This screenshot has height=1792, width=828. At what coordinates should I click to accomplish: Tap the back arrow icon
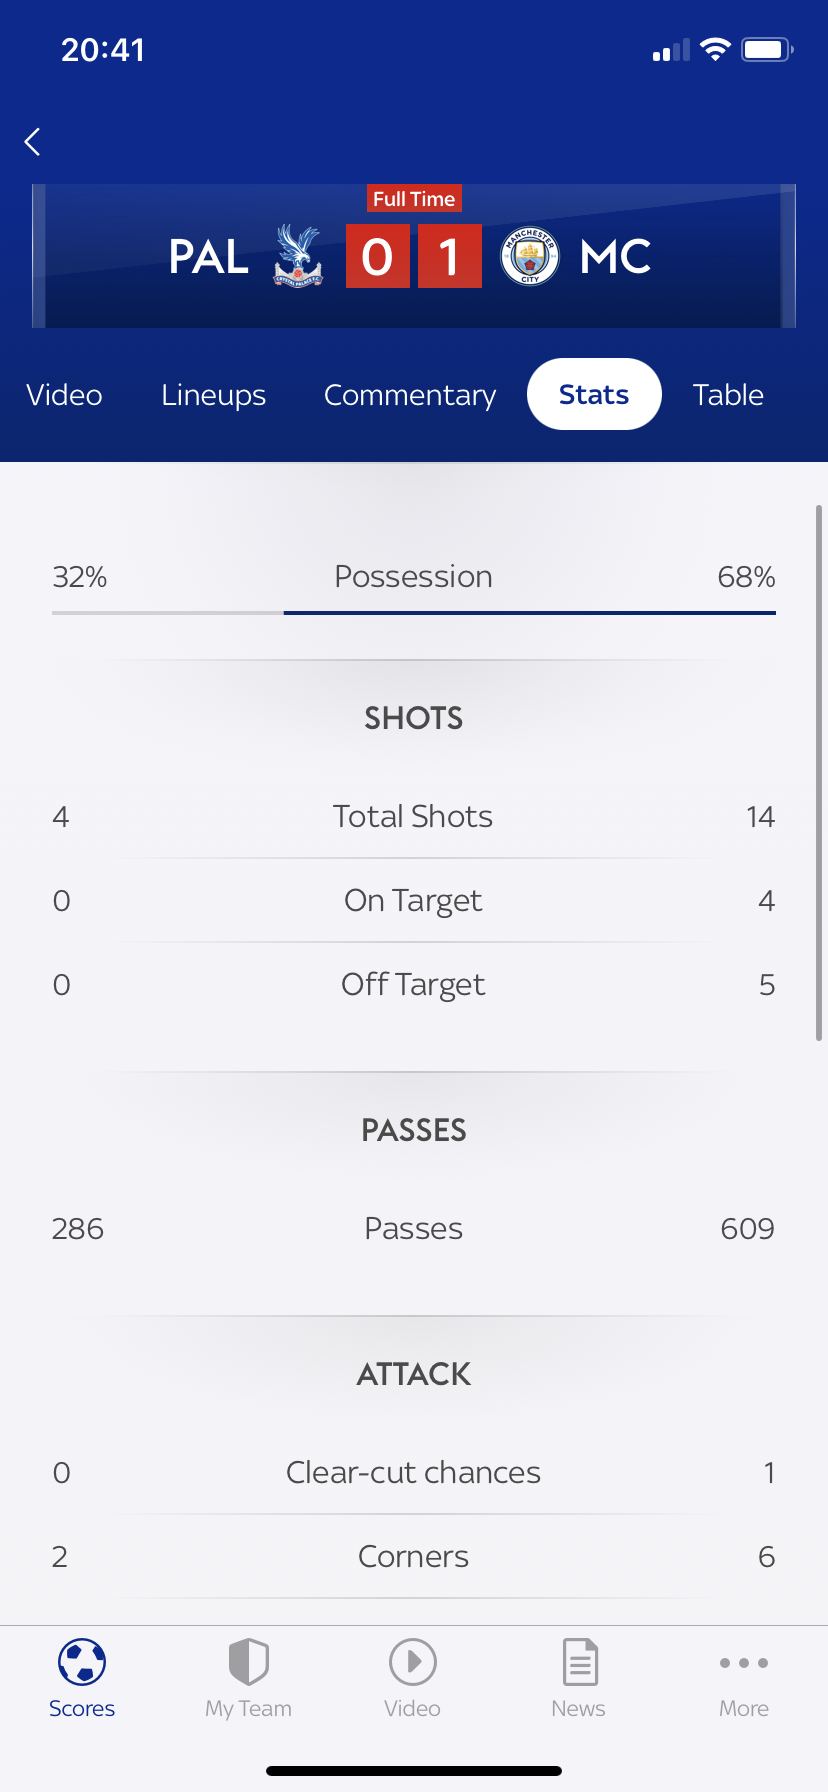pos(33,142)
